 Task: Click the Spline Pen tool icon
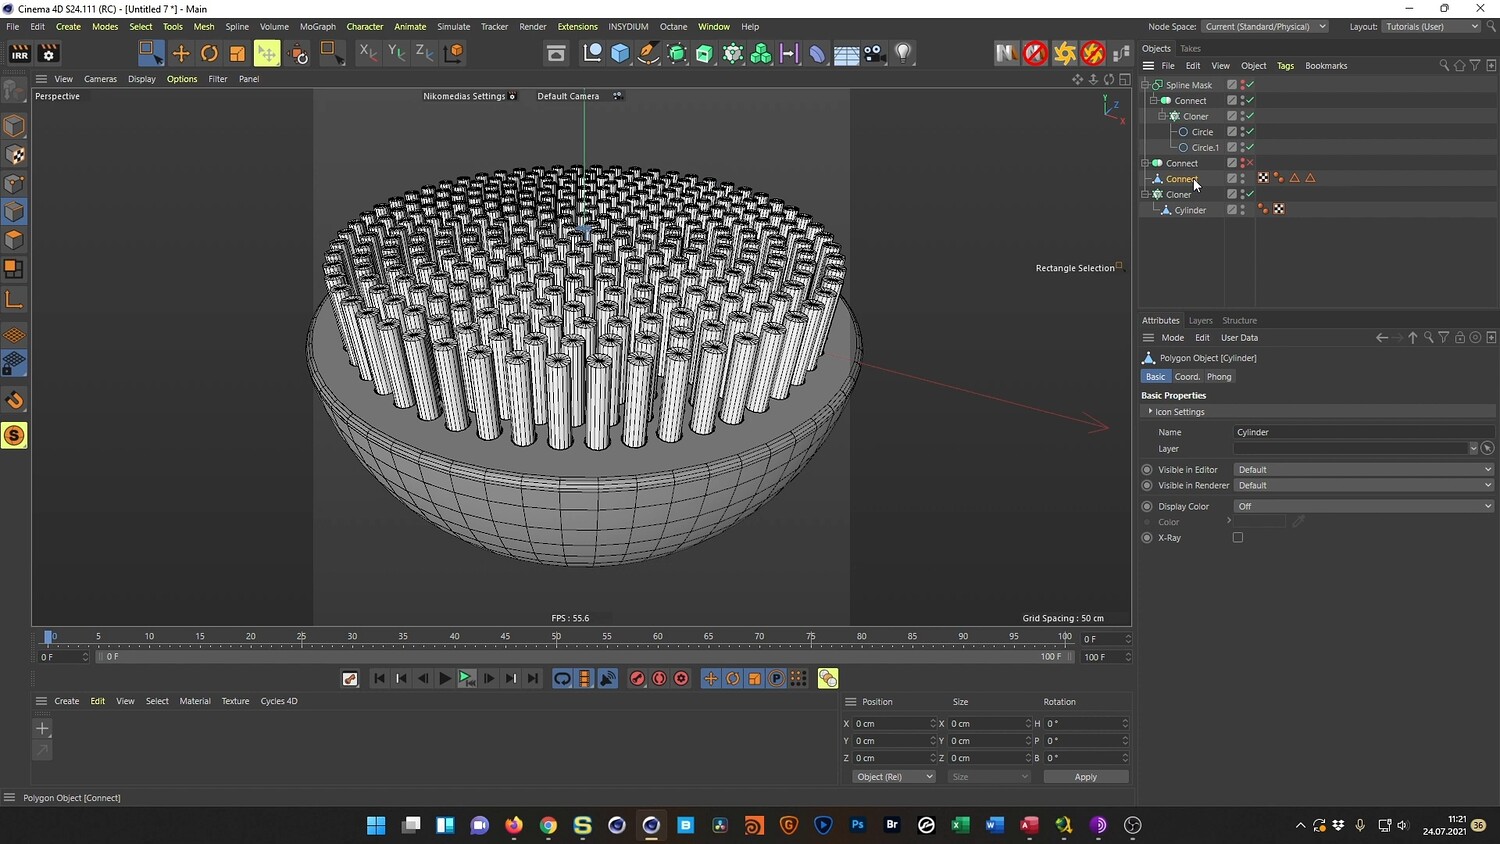pyautogui.click(x=648, y=53)
